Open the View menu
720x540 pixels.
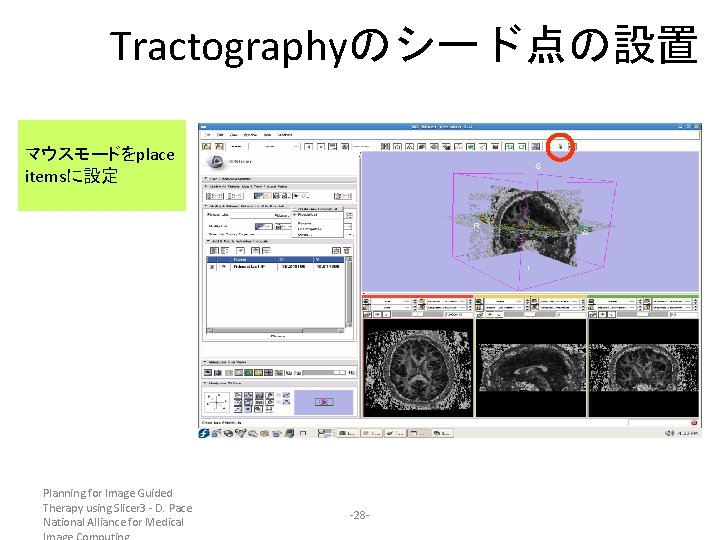click(x=233, y=135)
